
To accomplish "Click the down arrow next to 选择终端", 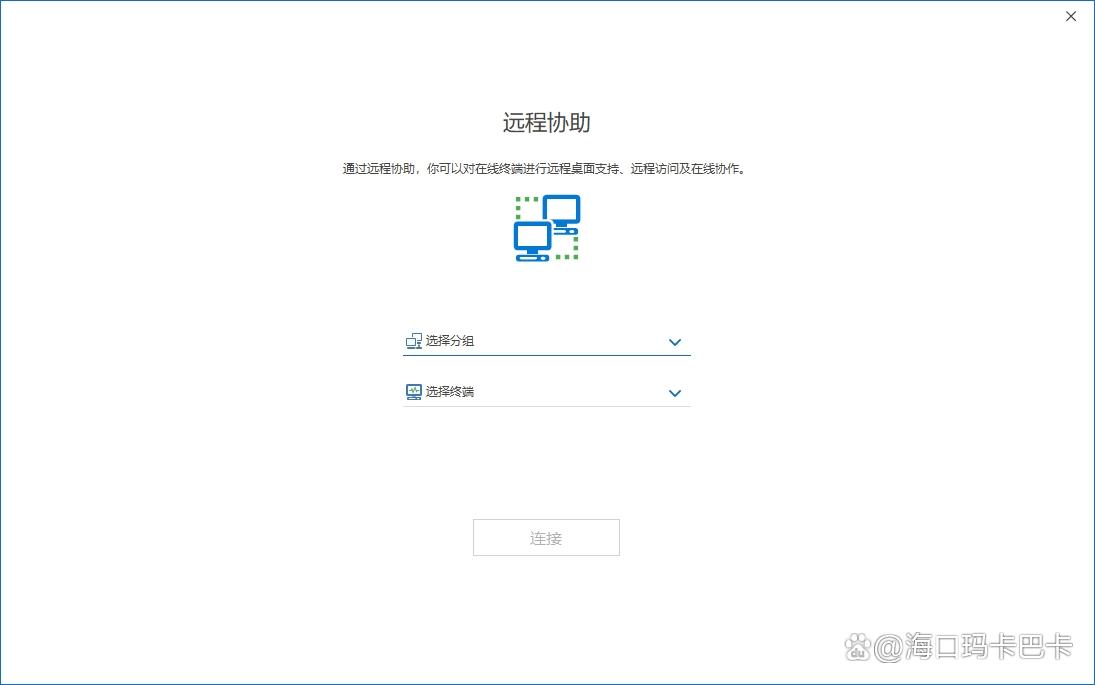I will tap(674, 392).
